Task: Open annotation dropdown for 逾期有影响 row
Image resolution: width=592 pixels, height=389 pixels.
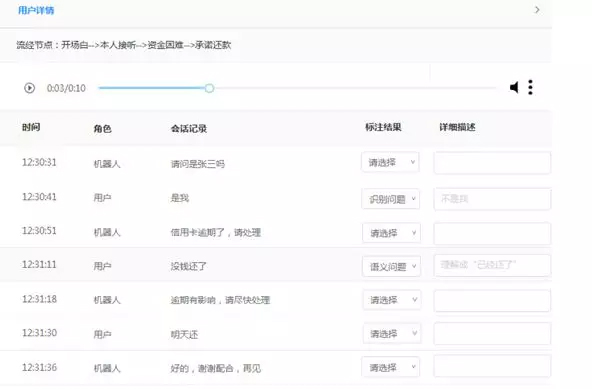Action: [x=392, y=299]
